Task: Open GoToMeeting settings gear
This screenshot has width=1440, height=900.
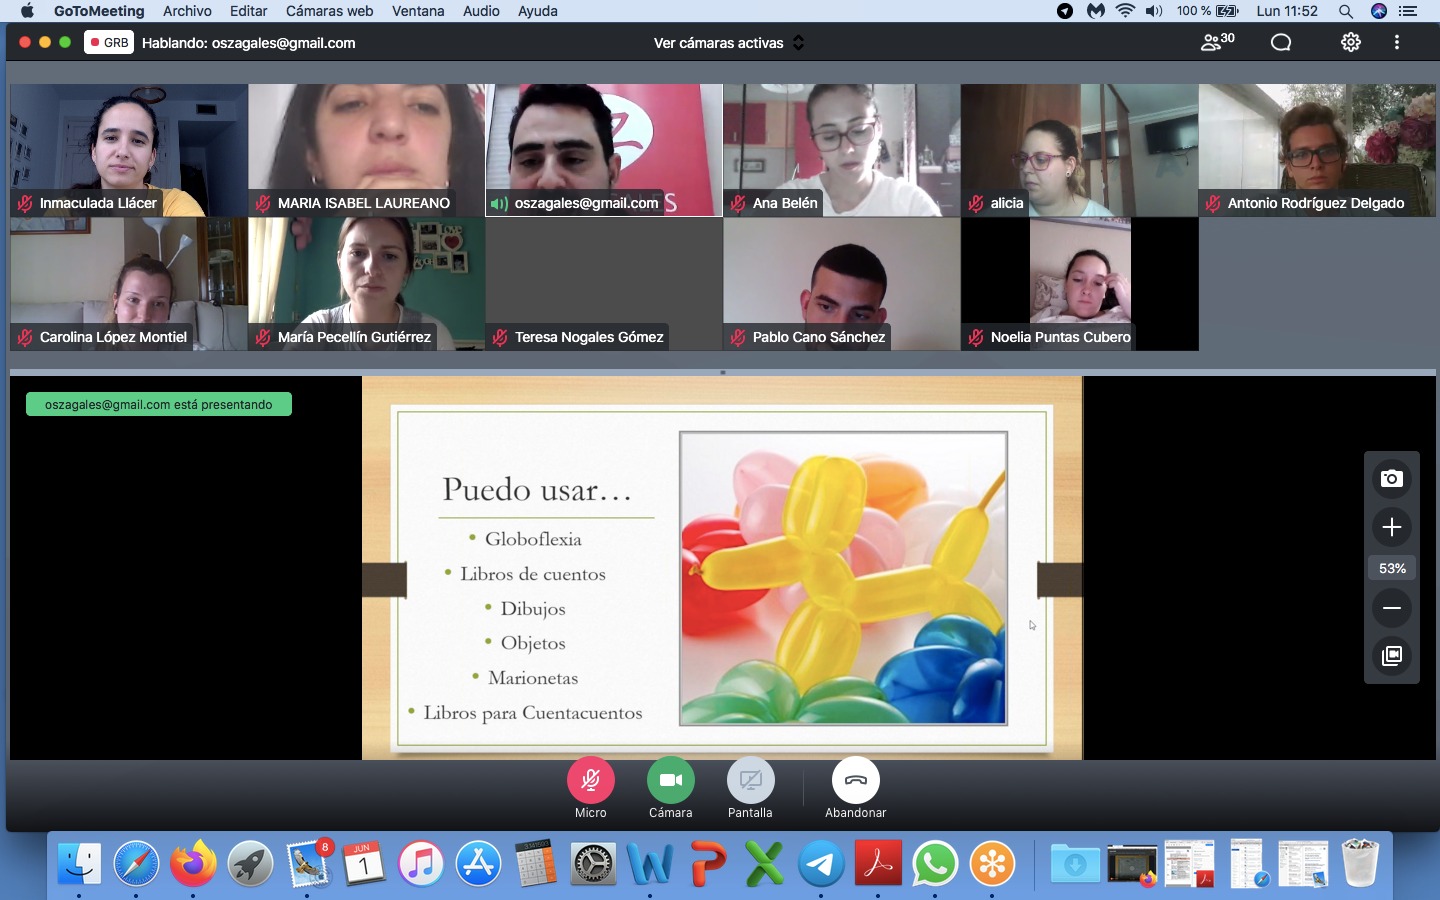Action: (x=1351, y=42)
